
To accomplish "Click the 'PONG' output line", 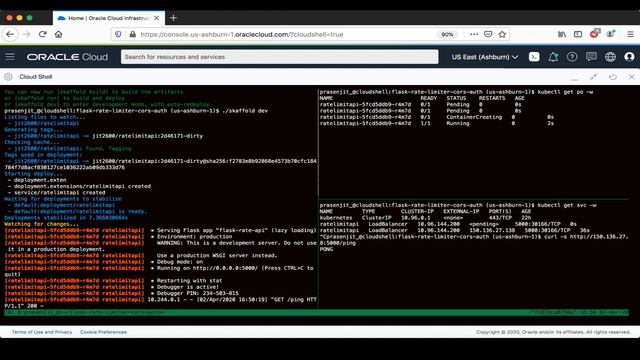I will click(327, 249).
